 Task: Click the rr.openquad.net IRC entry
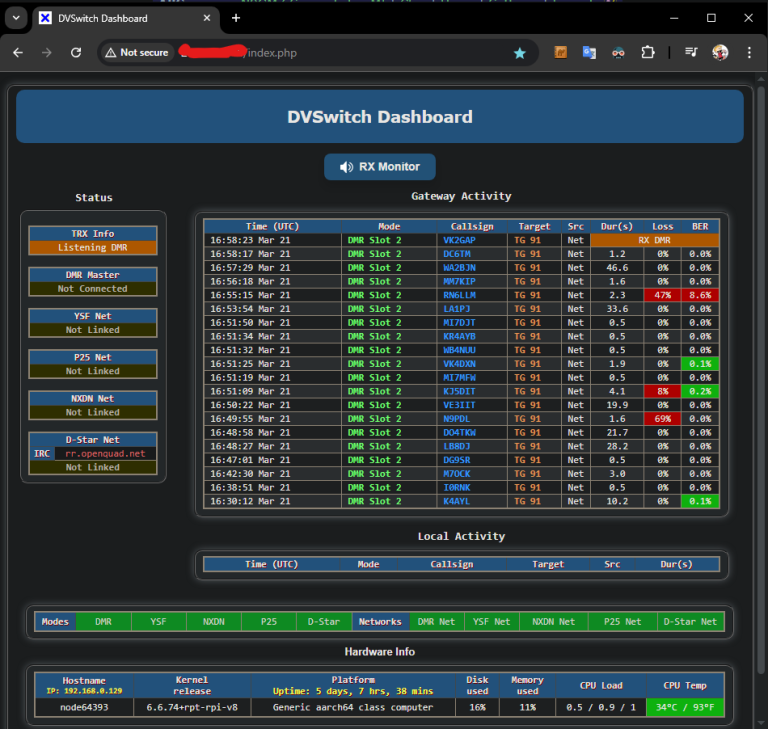[x=105, y=453]
